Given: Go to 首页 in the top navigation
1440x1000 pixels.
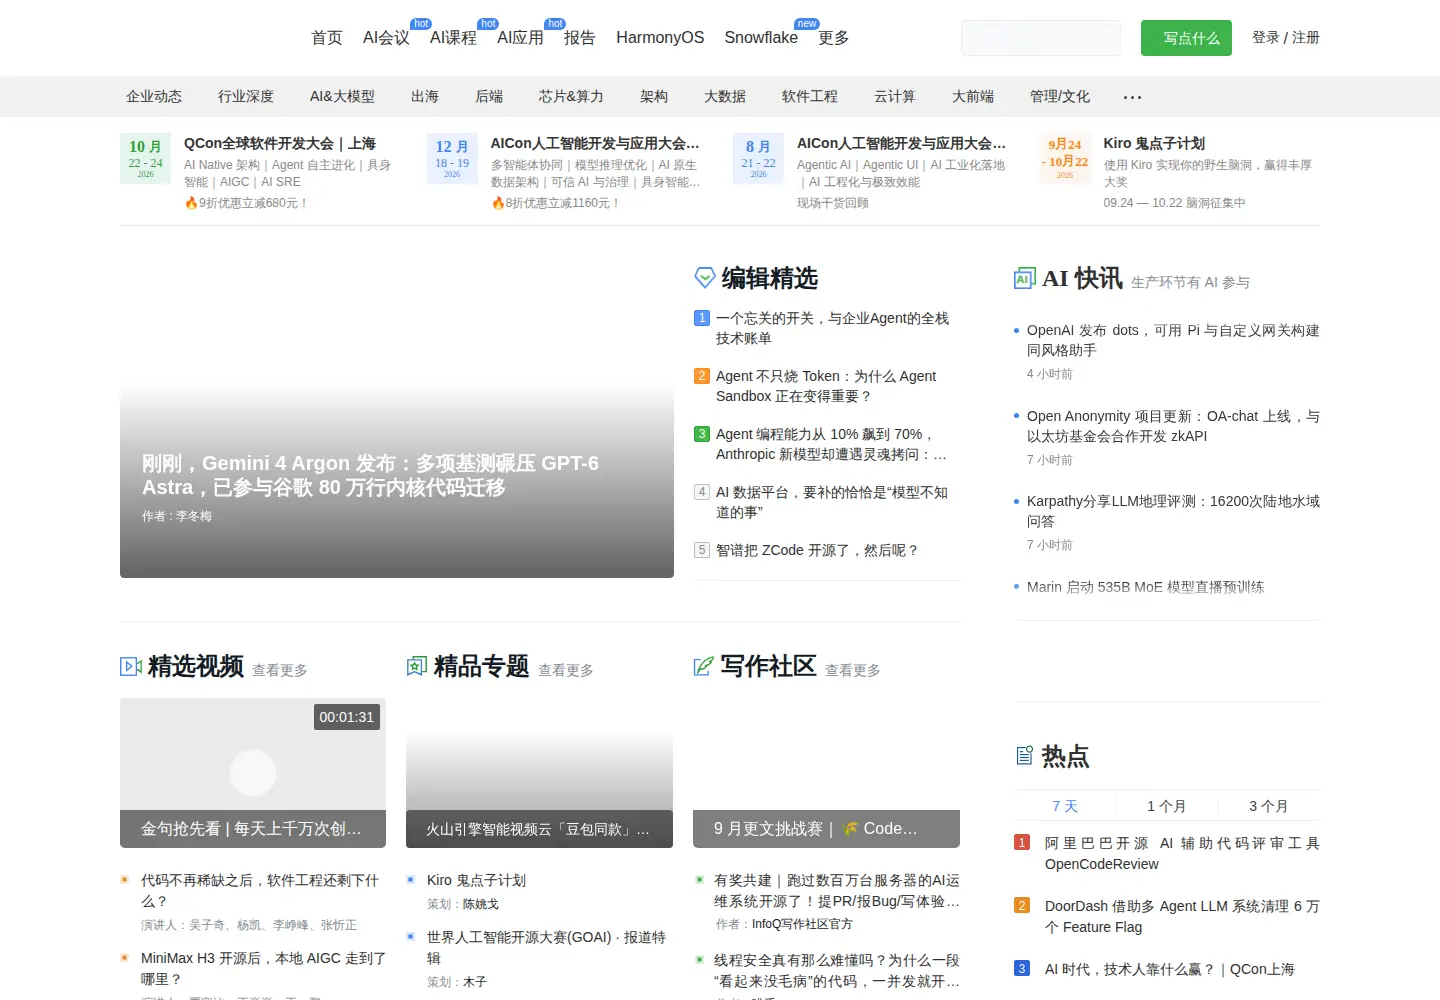Looking at the screenshot, I should click(327, 38).
